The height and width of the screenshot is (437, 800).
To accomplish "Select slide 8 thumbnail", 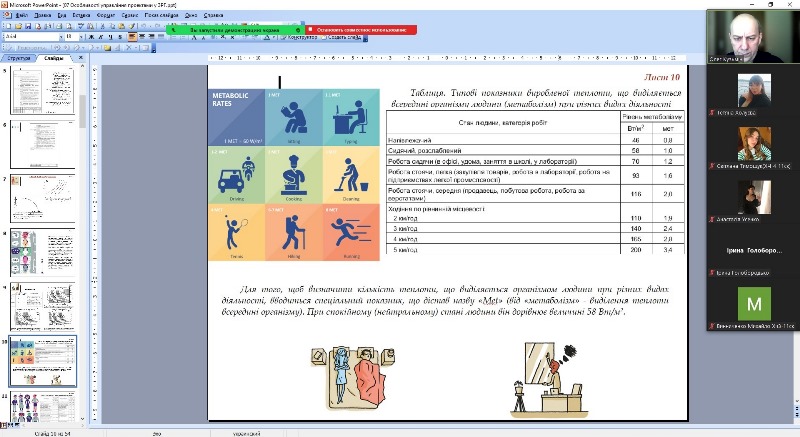I will tap(43, 253).
